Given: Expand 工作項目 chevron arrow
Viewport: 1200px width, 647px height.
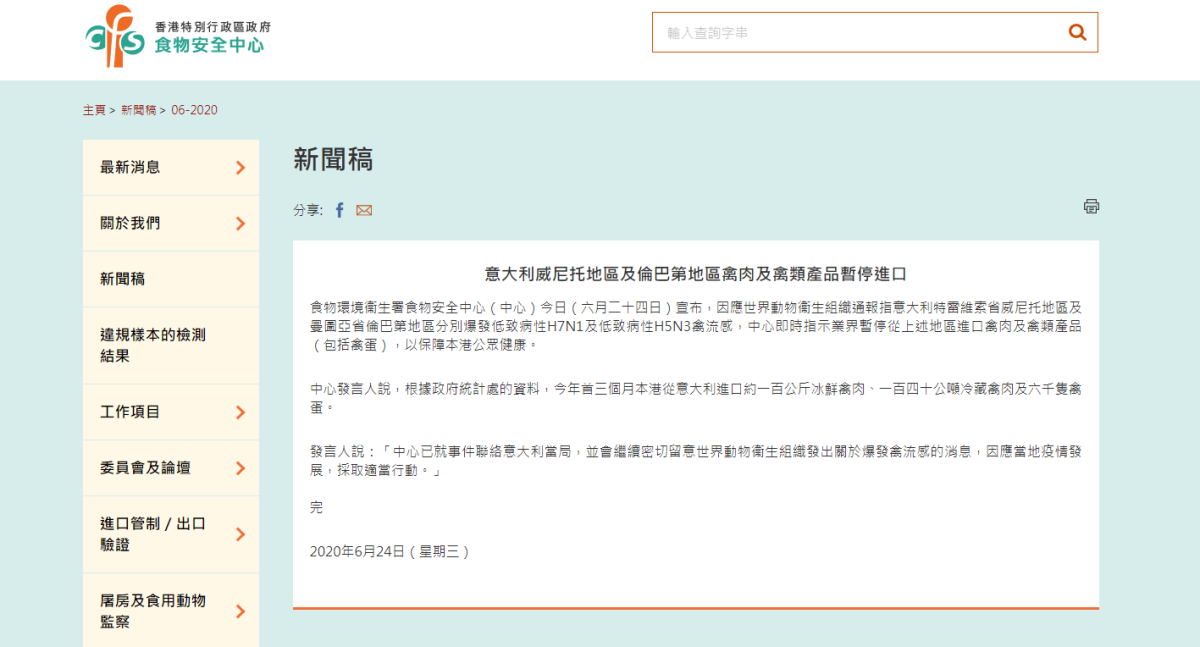Looking at the screenshot, I should click(x=240, y=412).
